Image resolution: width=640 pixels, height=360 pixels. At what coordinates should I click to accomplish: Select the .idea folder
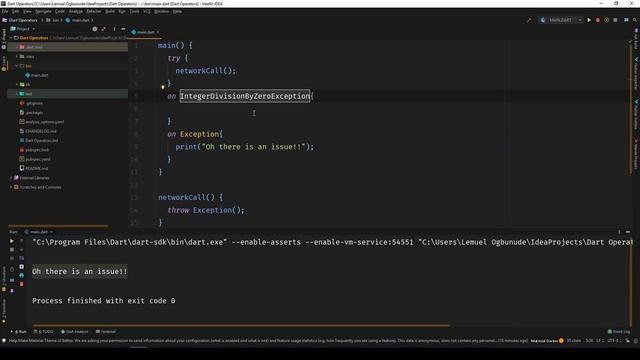coord(27,56)
